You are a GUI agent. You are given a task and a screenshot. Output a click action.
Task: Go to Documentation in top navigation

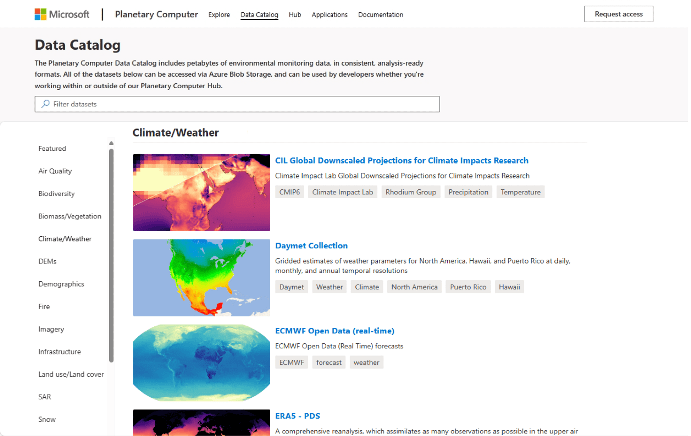(381, 15)
